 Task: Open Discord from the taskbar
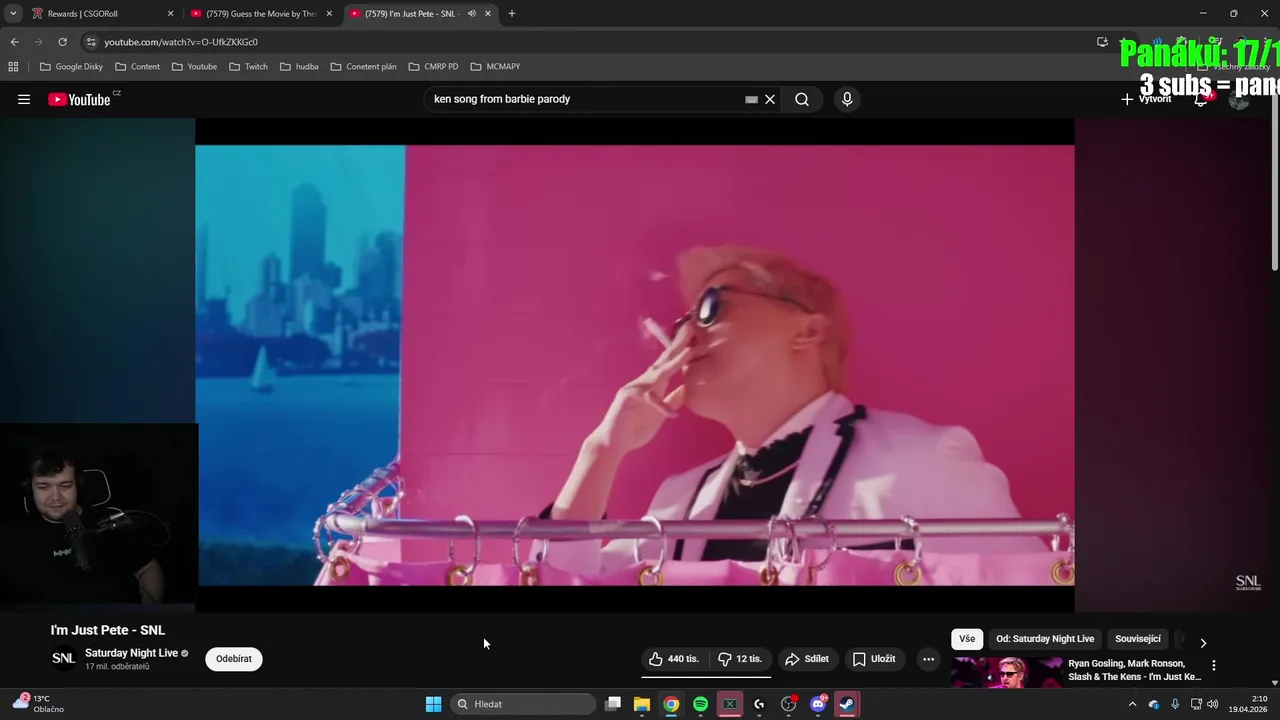pos(818,704)
